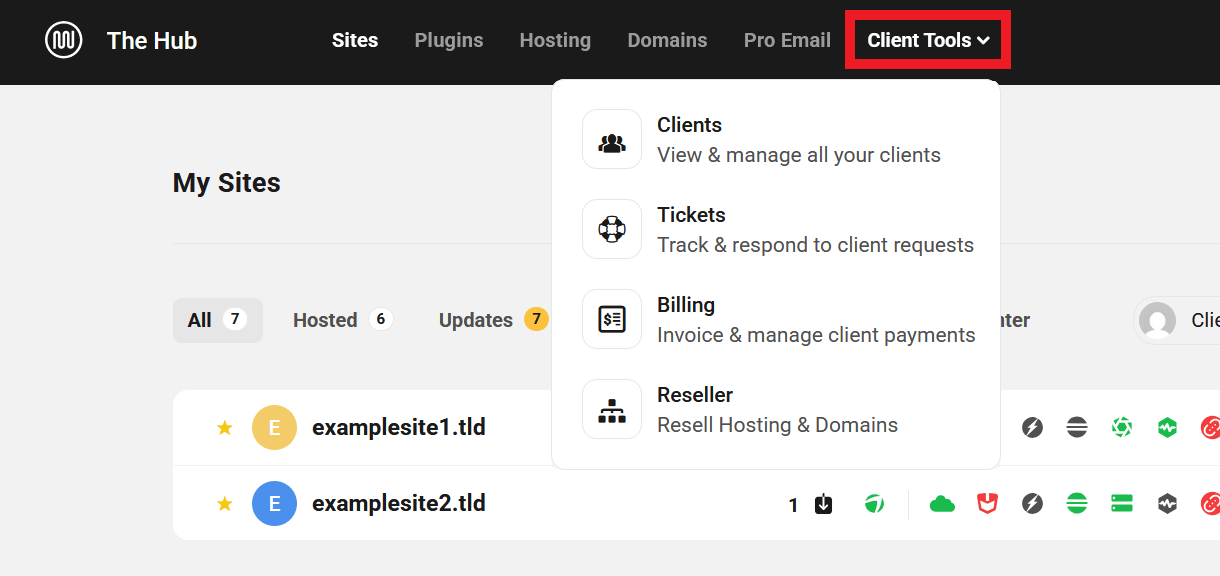Click Smush stripes icon for examplesite1.tld

point(1077,428)
